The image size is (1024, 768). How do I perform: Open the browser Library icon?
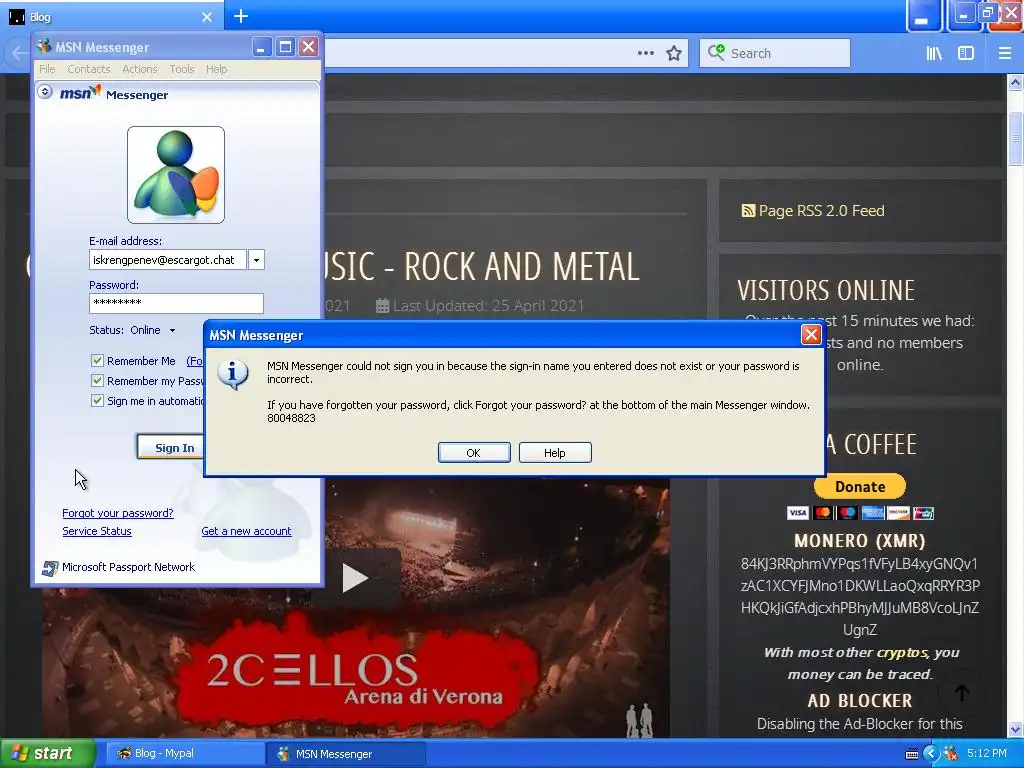pyautogui.click(x=934, y=54)
